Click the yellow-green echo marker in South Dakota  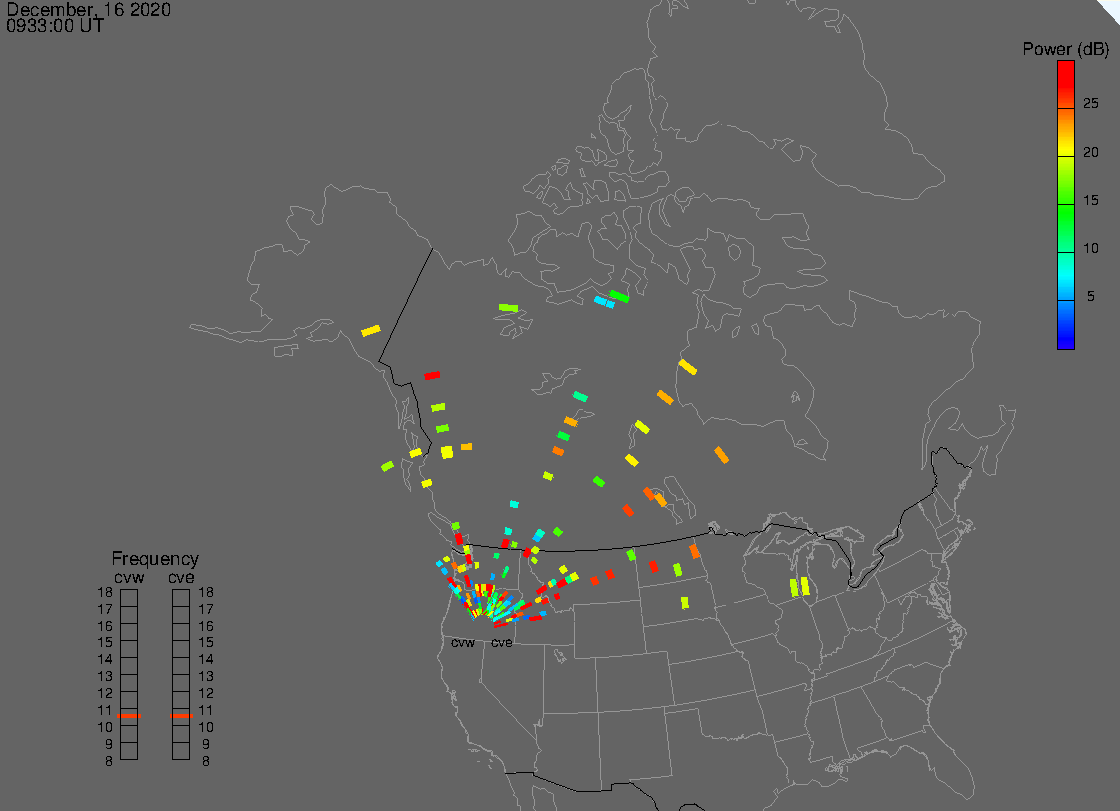pyautogui.click(x=685, y=602)
